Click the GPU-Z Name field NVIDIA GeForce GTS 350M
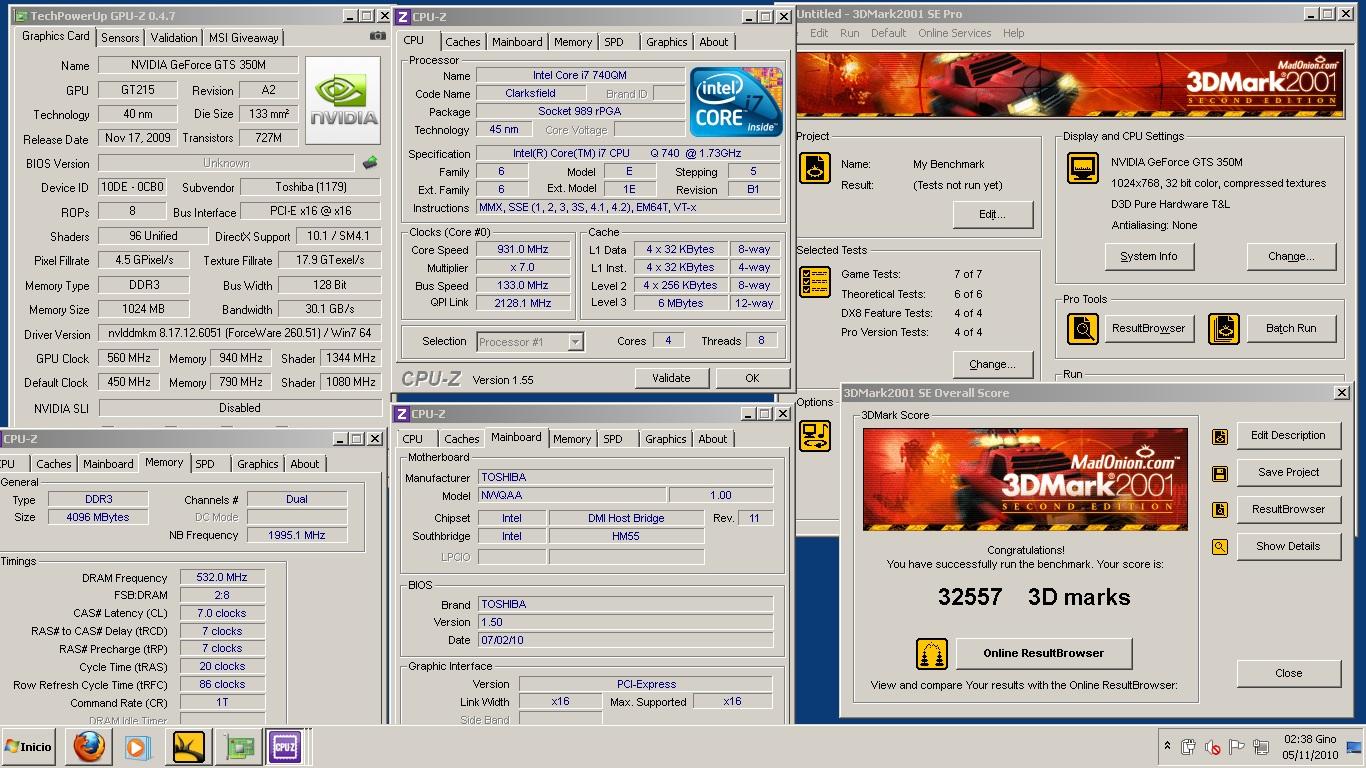 197,65
